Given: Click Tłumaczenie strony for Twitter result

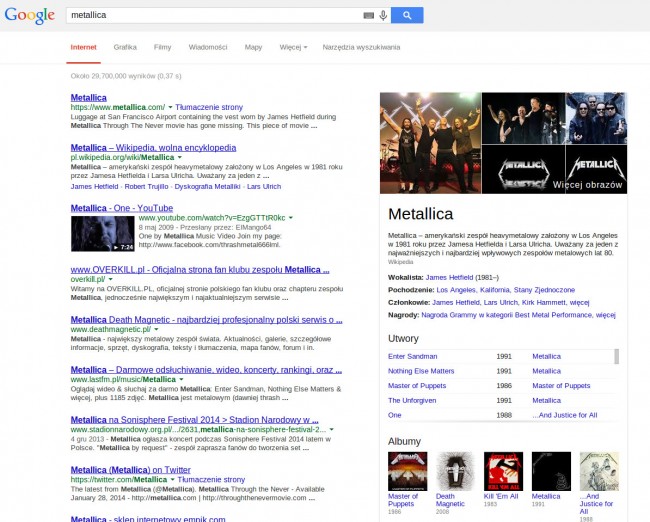Looking at the screenshot, I should coord(211,480).
